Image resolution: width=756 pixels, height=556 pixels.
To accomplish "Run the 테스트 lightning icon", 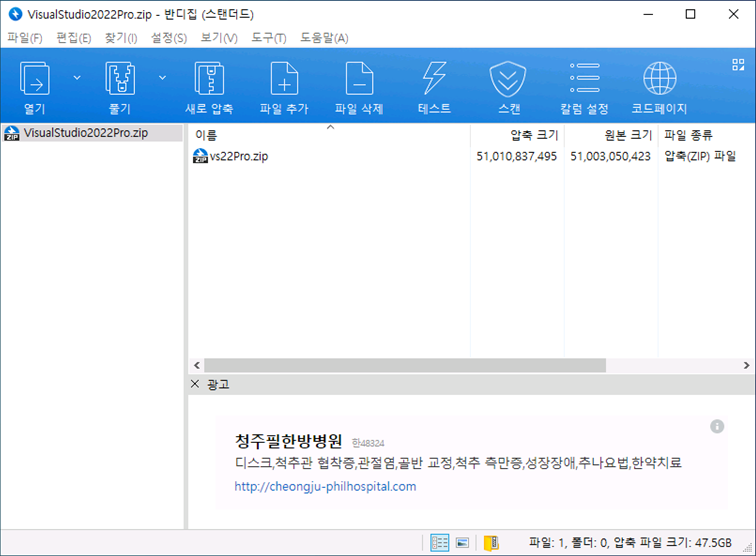I will coord(434,78).
